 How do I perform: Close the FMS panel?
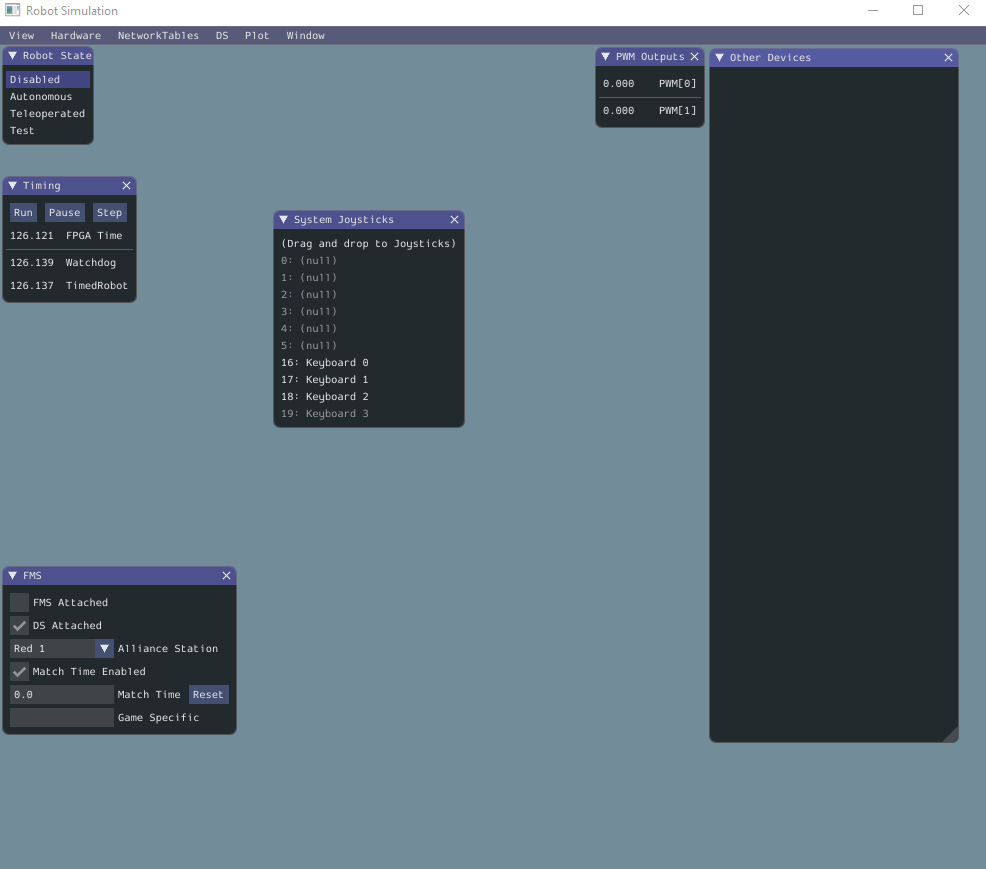tap(226, 575)
